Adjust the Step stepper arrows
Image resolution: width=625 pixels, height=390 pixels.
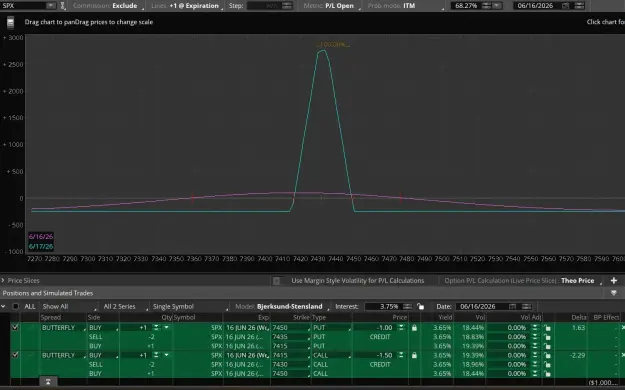tap(287, 6)
